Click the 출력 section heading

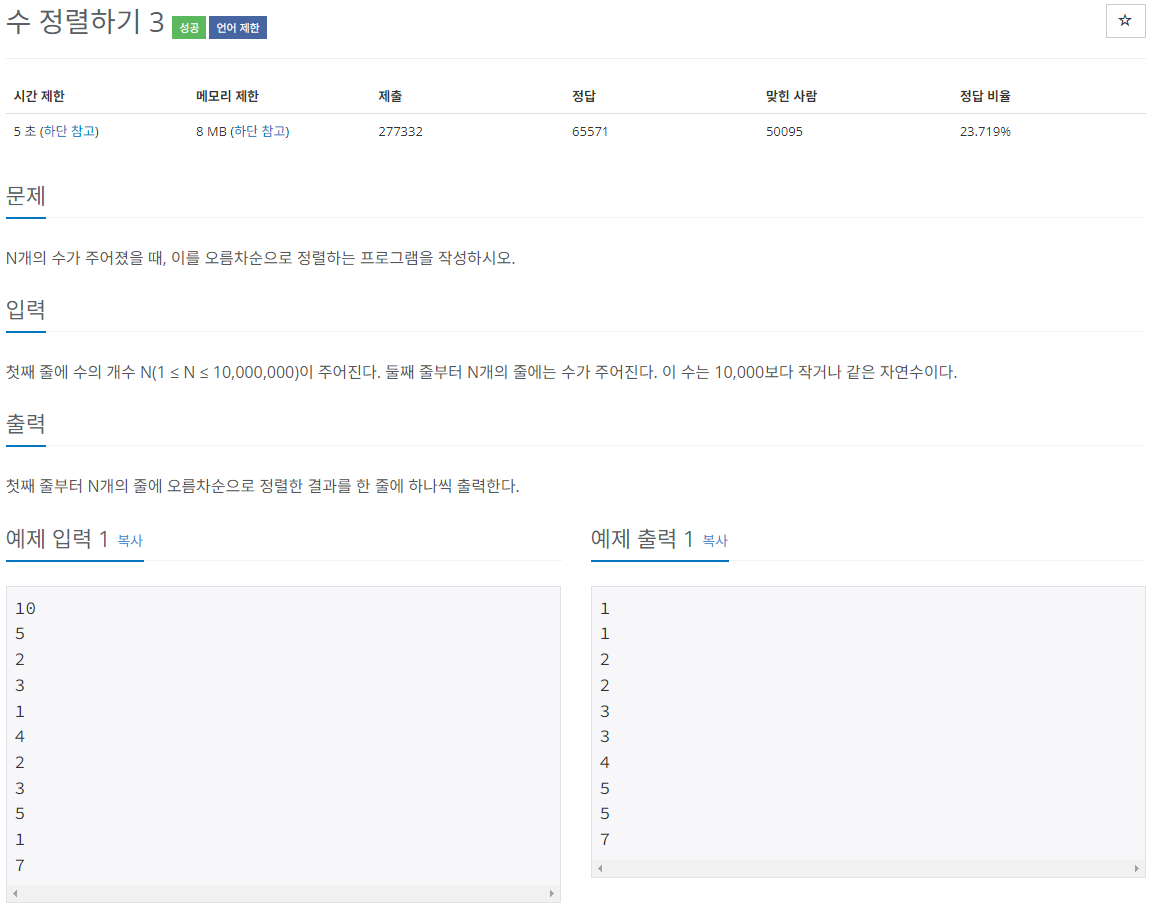26,424
